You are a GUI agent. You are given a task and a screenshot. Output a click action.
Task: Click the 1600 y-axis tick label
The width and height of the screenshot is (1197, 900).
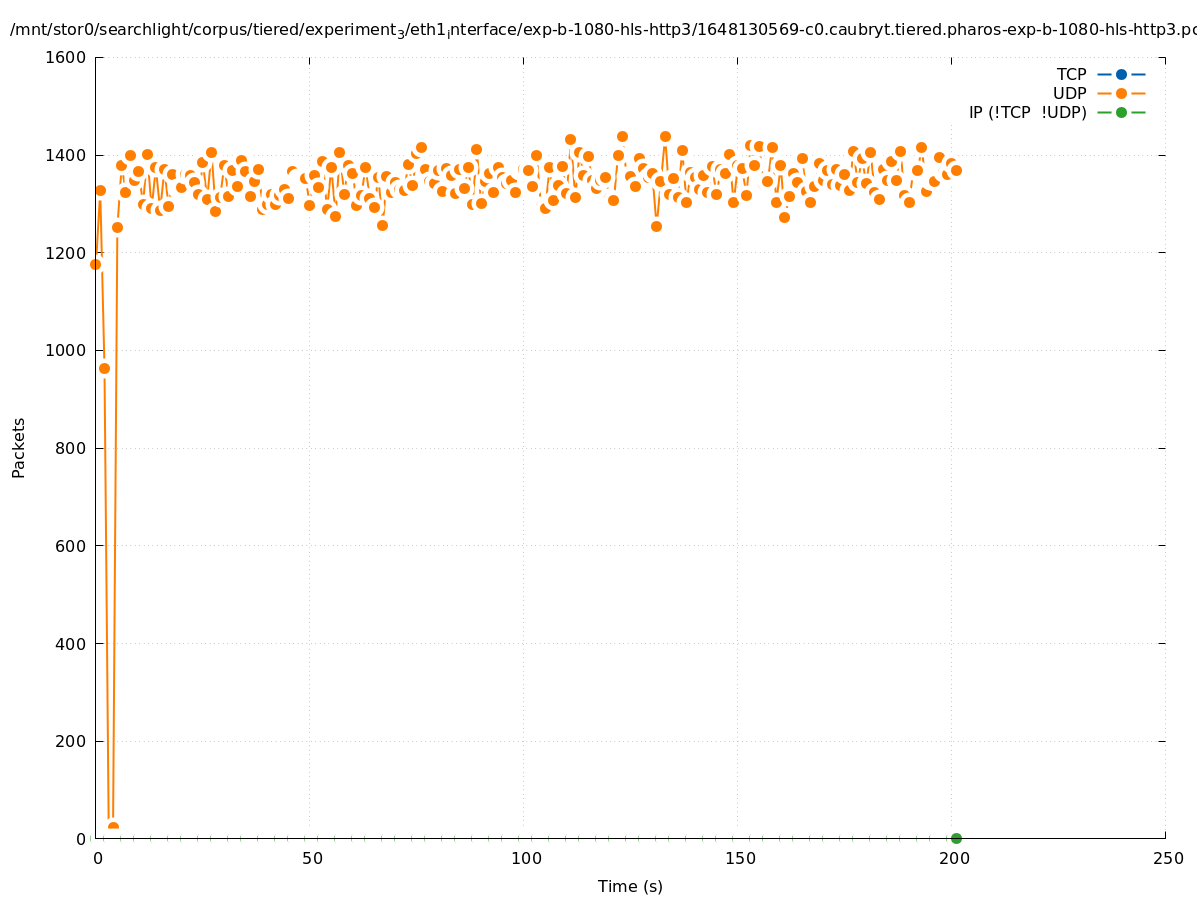tap(66, 58)
